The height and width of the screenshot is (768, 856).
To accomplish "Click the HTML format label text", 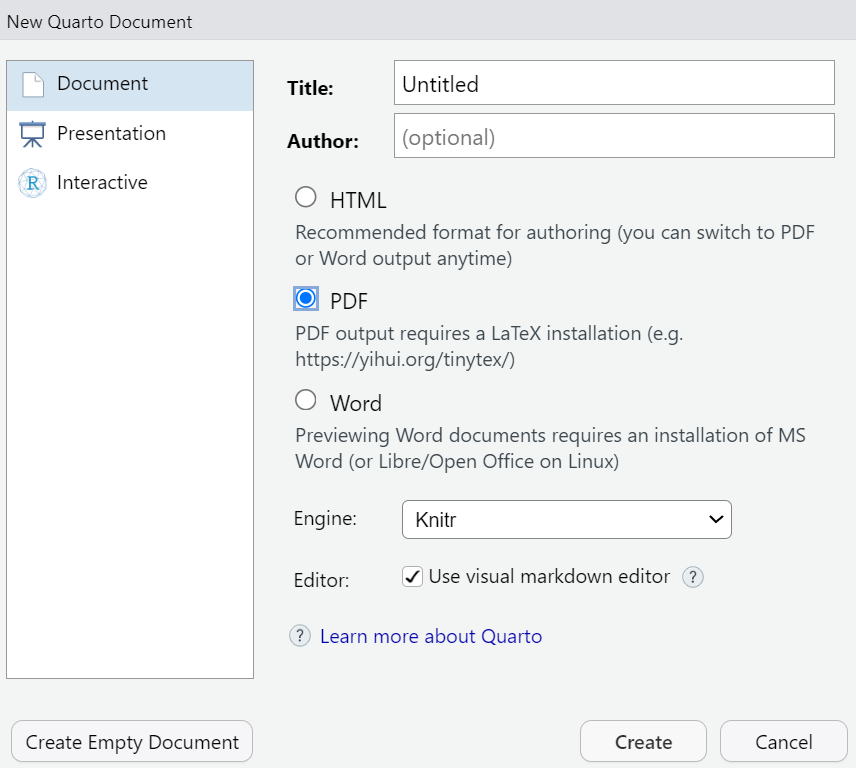I will [x=358, y=201].
